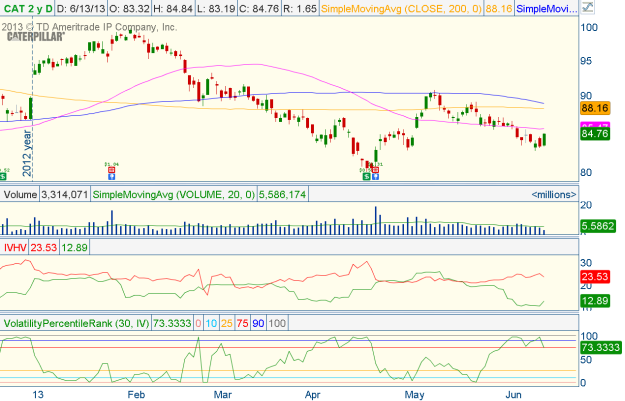Open the IVHV study label
This screenshot has width=625, height=401.
[15, 248]
